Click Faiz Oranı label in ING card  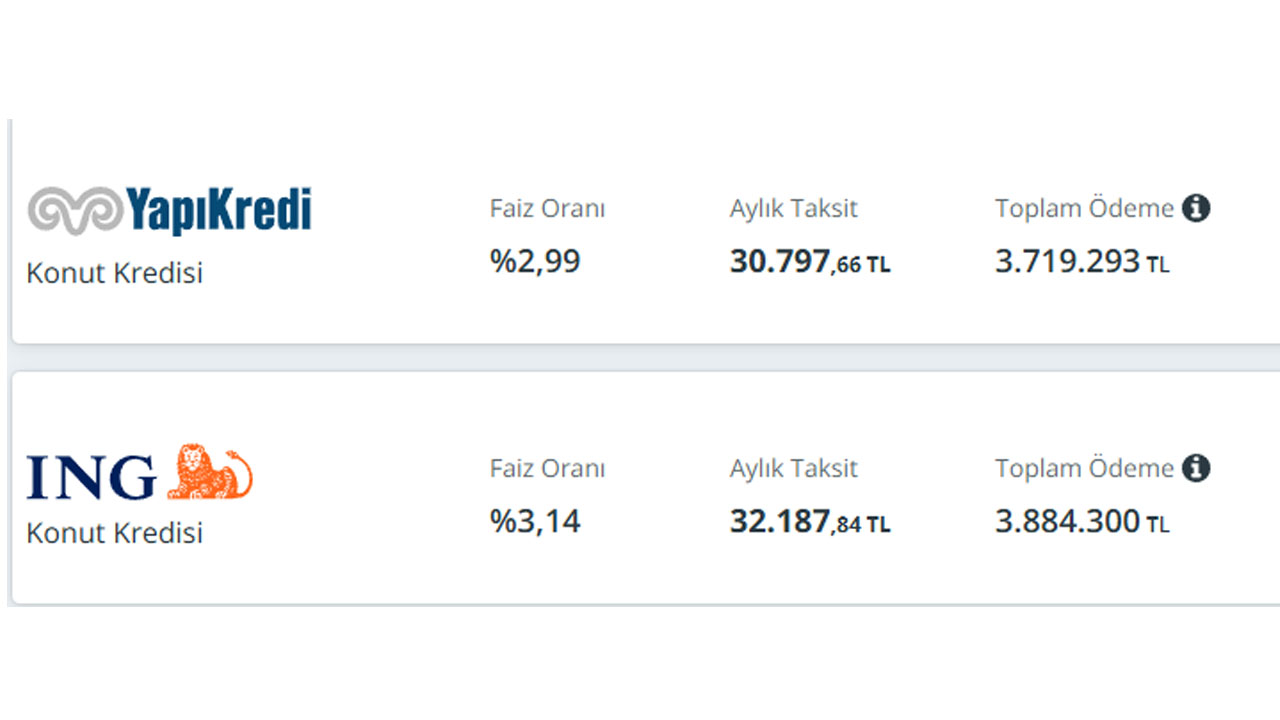[547, 469]
